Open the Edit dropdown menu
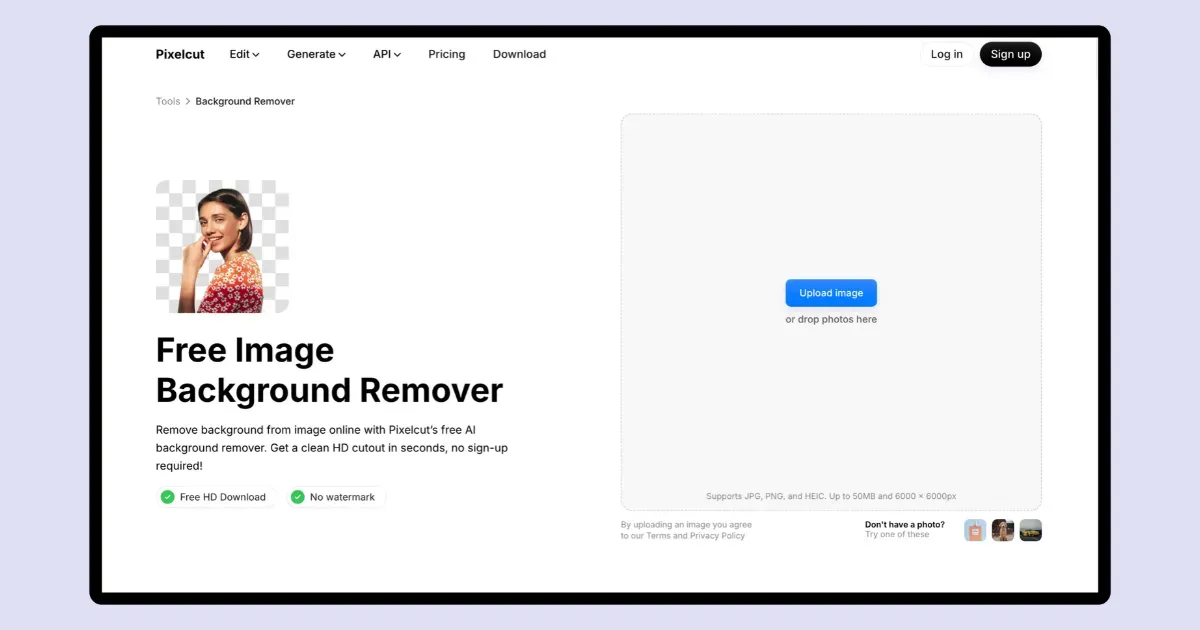The width and height of the screenshot is (1200, 630). pos(244,54)
